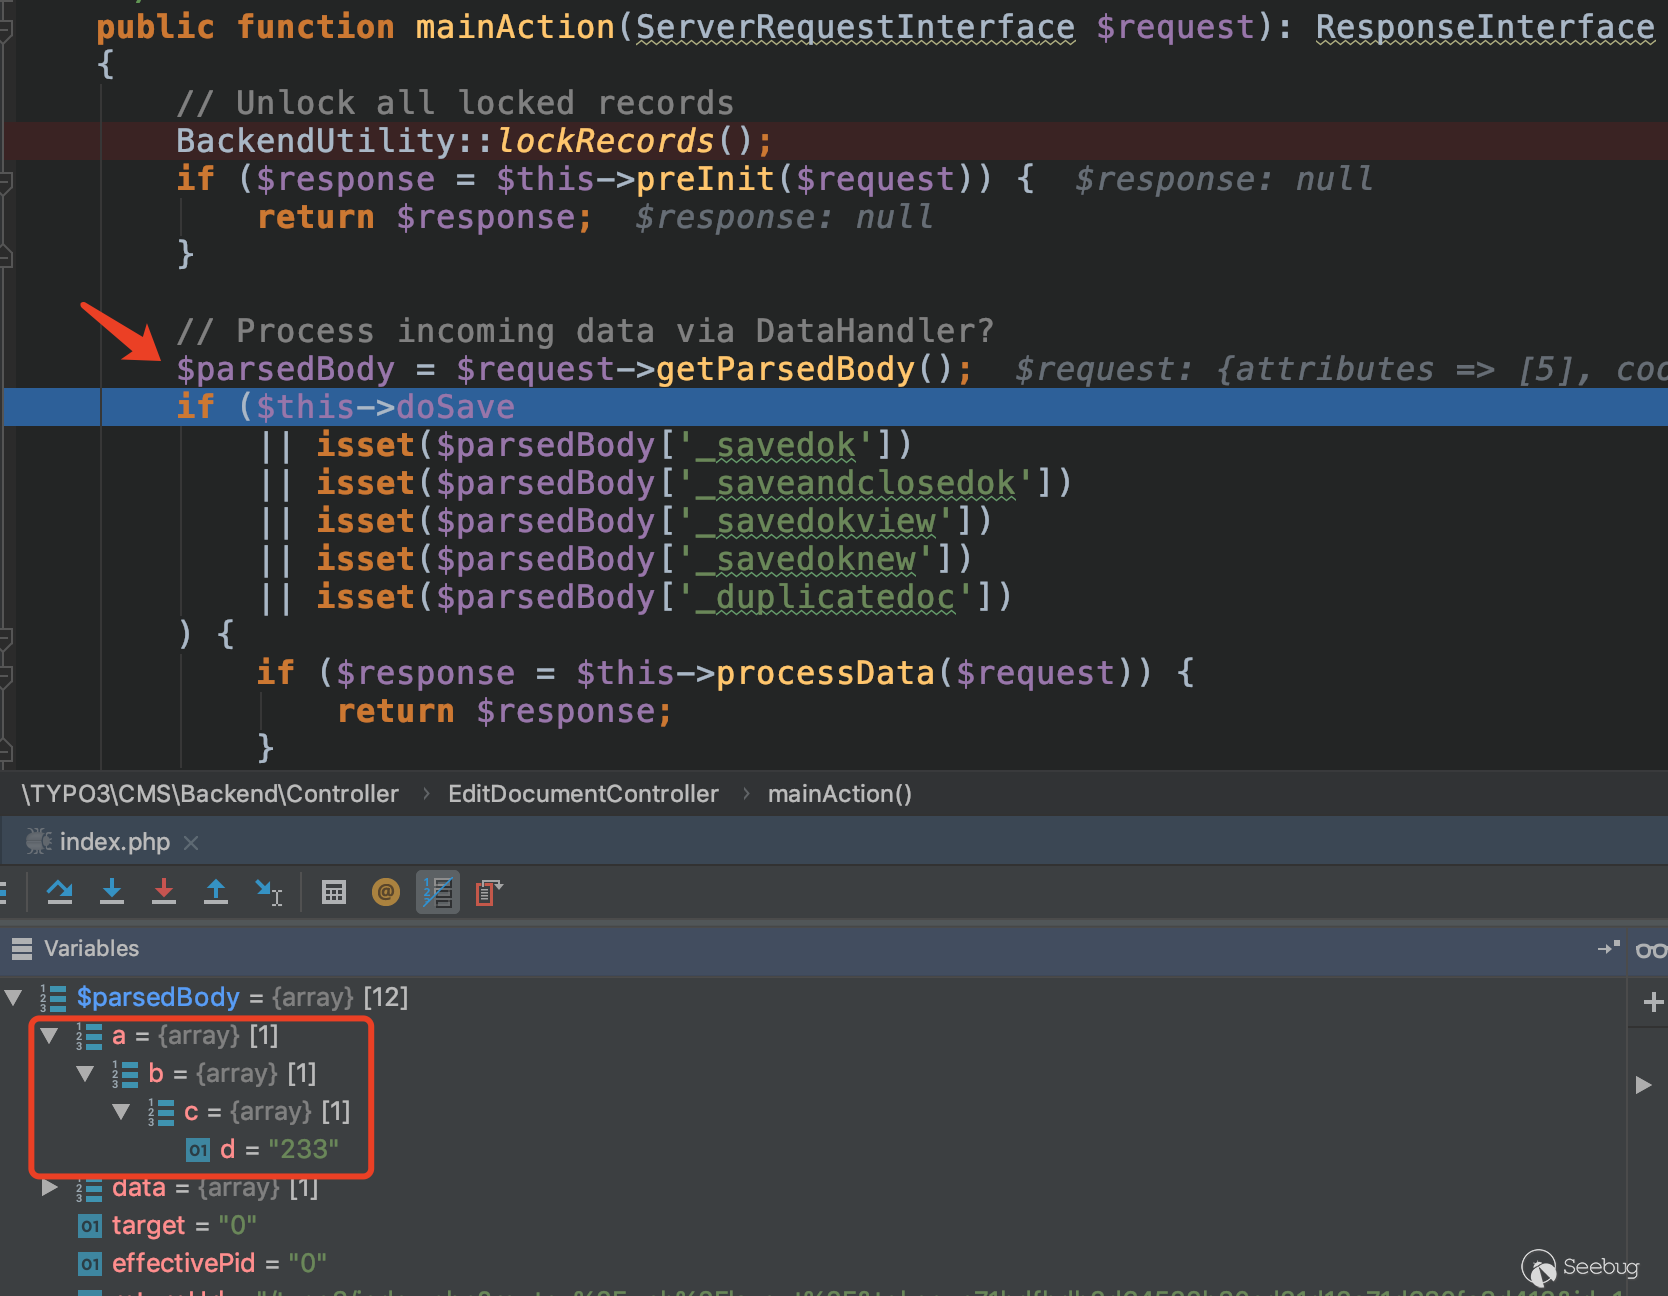Click the 01 value icon beside effectivePid
The height and width of the screenshot is (1296, 1668).
tap(90, 1264)
